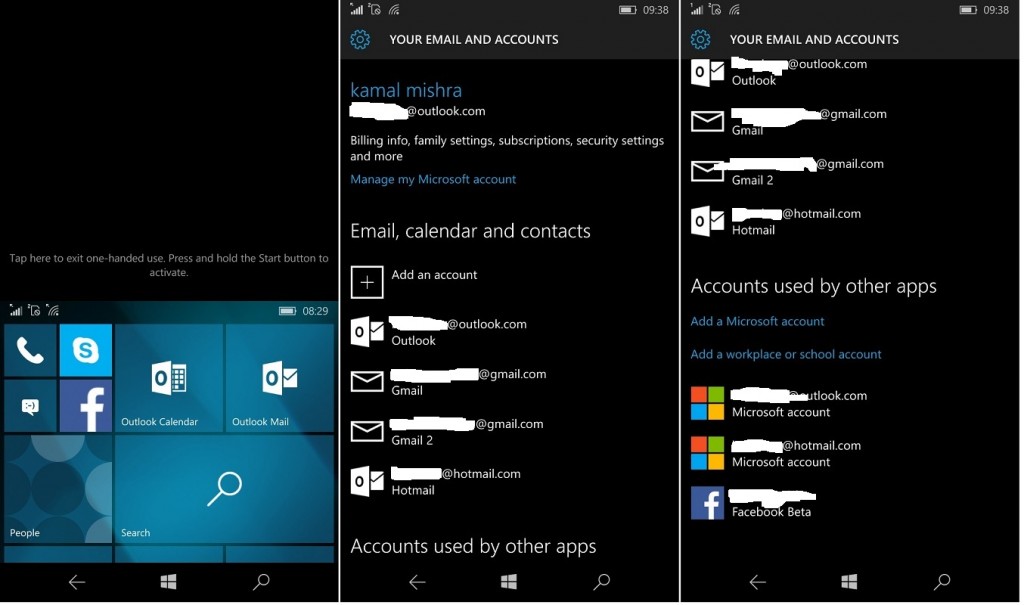Image resolution: width=1024 pixels, height=605 pixels.
Task: Select kamal mishra account name
Action: 406,90
